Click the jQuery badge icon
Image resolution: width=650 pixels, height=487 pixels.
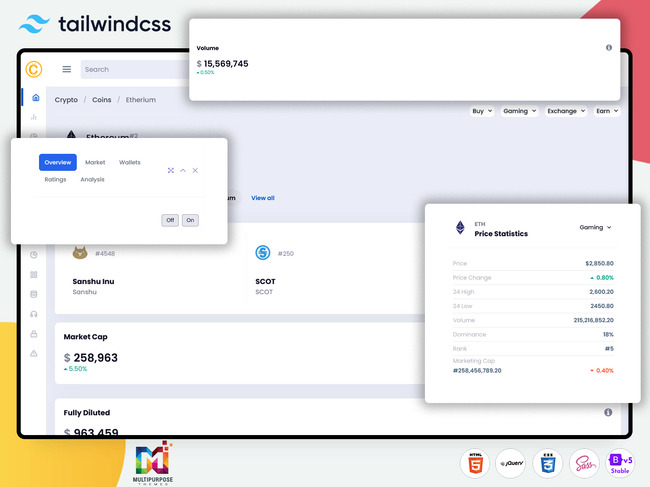(511, 463)
